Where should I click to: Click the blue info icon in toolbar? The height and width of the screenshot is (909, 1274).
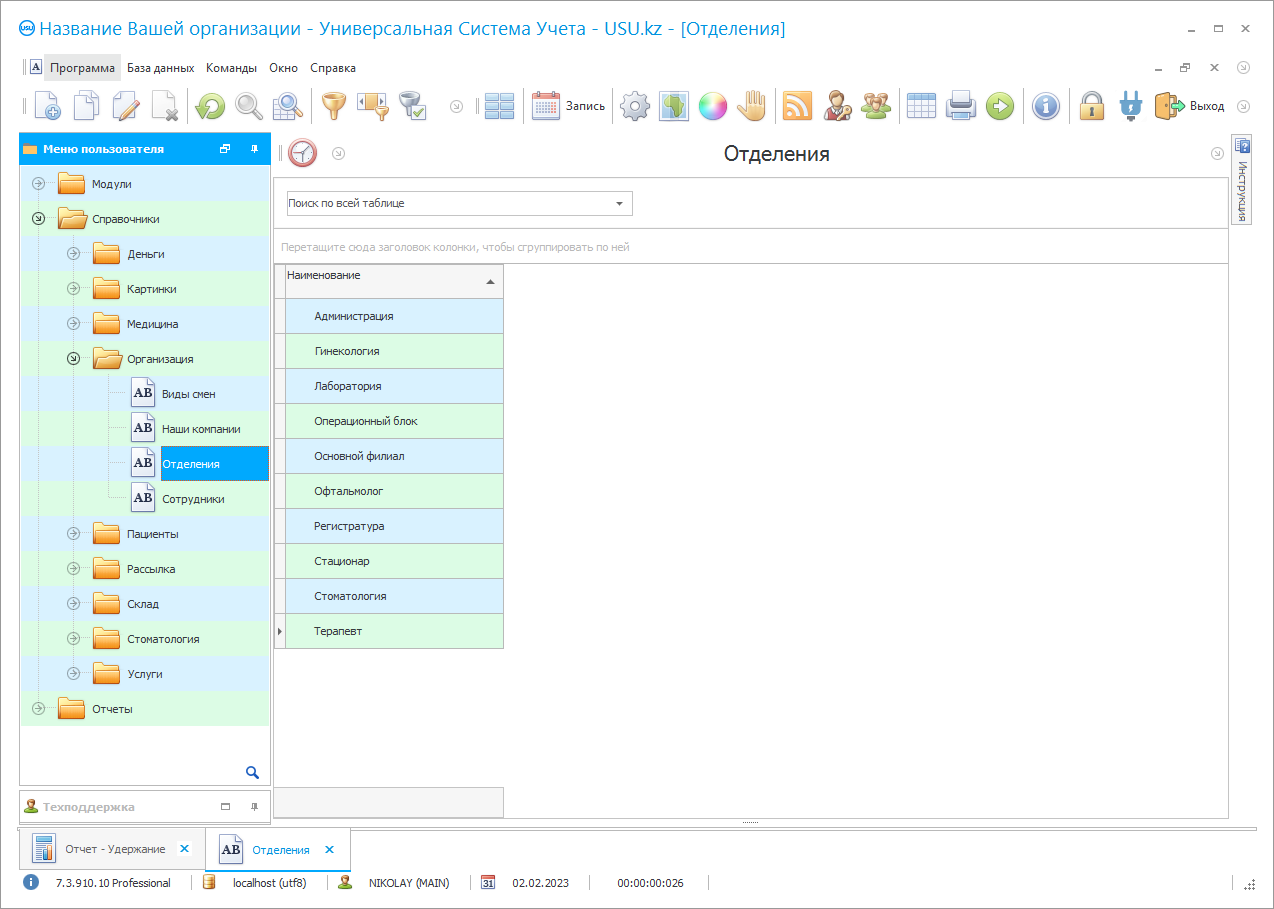coord(1045,106)
